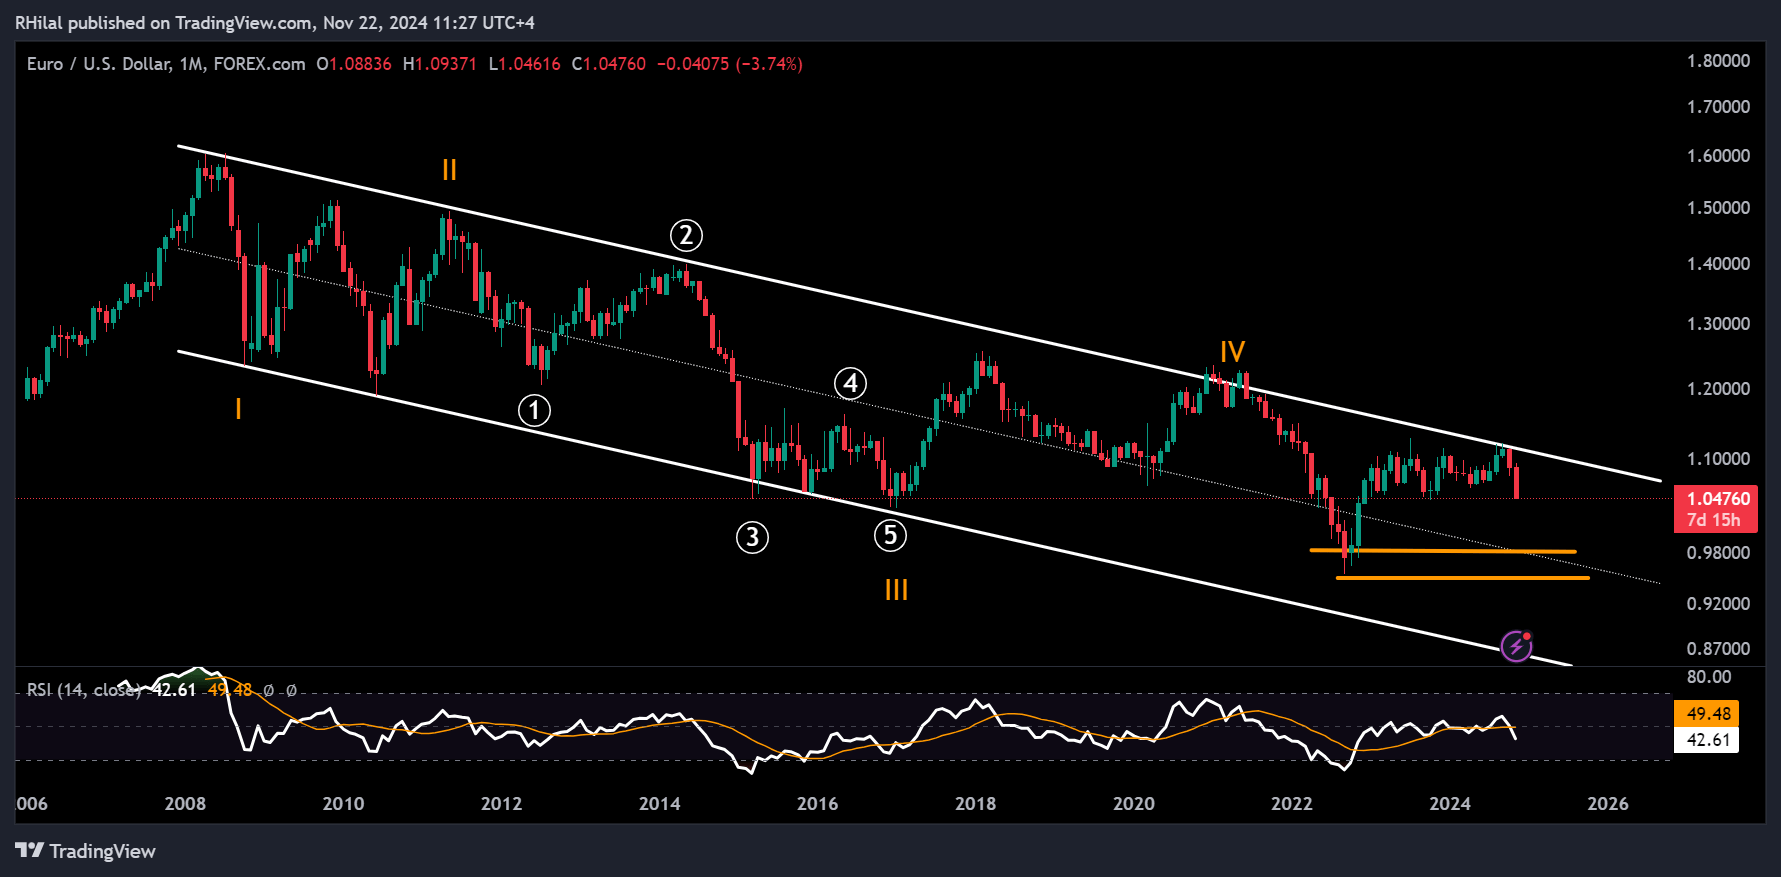The width and height of the screenshot is (1781, 877).
Task: Click the 80.00 RSI scale label
Action: (1708, 677)
